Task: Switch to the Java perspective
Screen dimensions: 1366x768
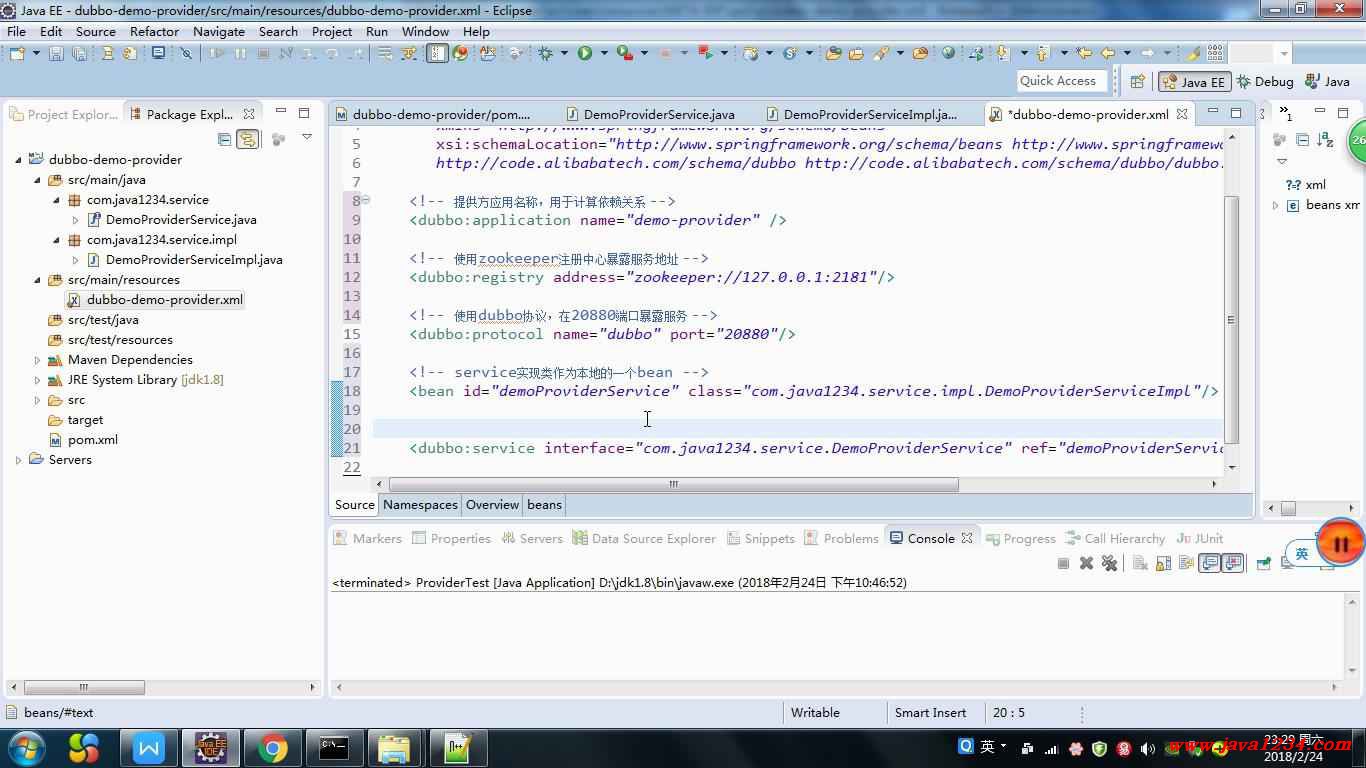Action: tap(1328, 82)
